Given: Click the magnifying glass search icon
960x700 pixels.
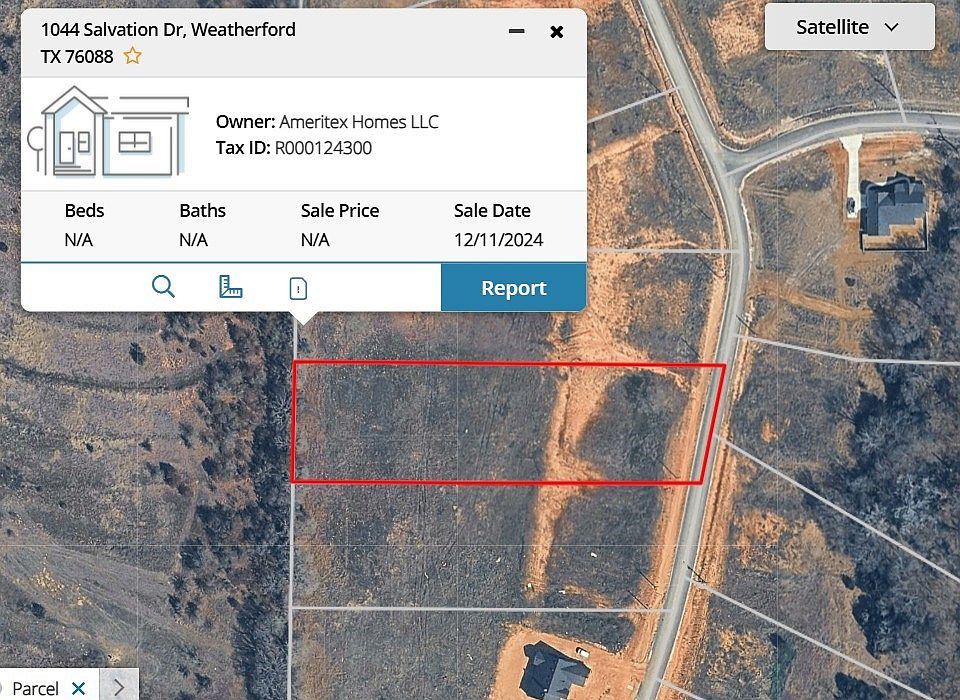Looking at the screenshot, I should point(163,287).
